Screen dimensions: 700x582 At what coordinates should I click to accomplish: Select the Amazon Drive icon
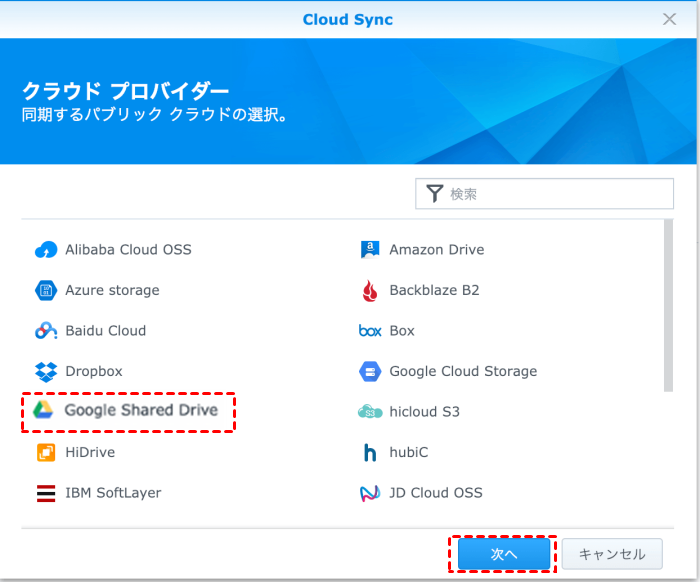pyautogui.click(x=370, y=250)
